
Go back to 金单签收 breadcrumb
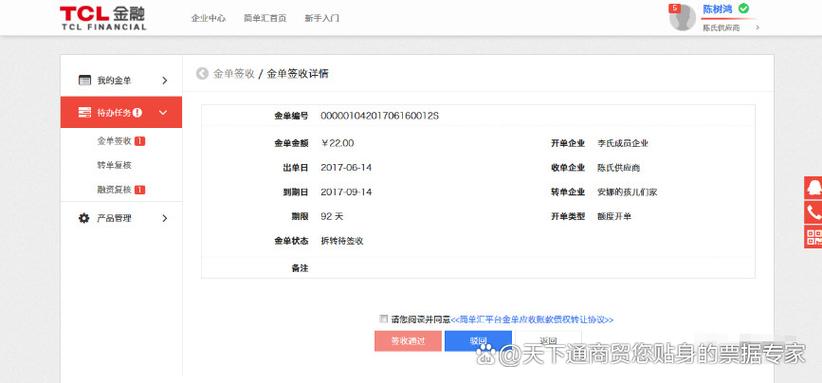pos(234,73)
